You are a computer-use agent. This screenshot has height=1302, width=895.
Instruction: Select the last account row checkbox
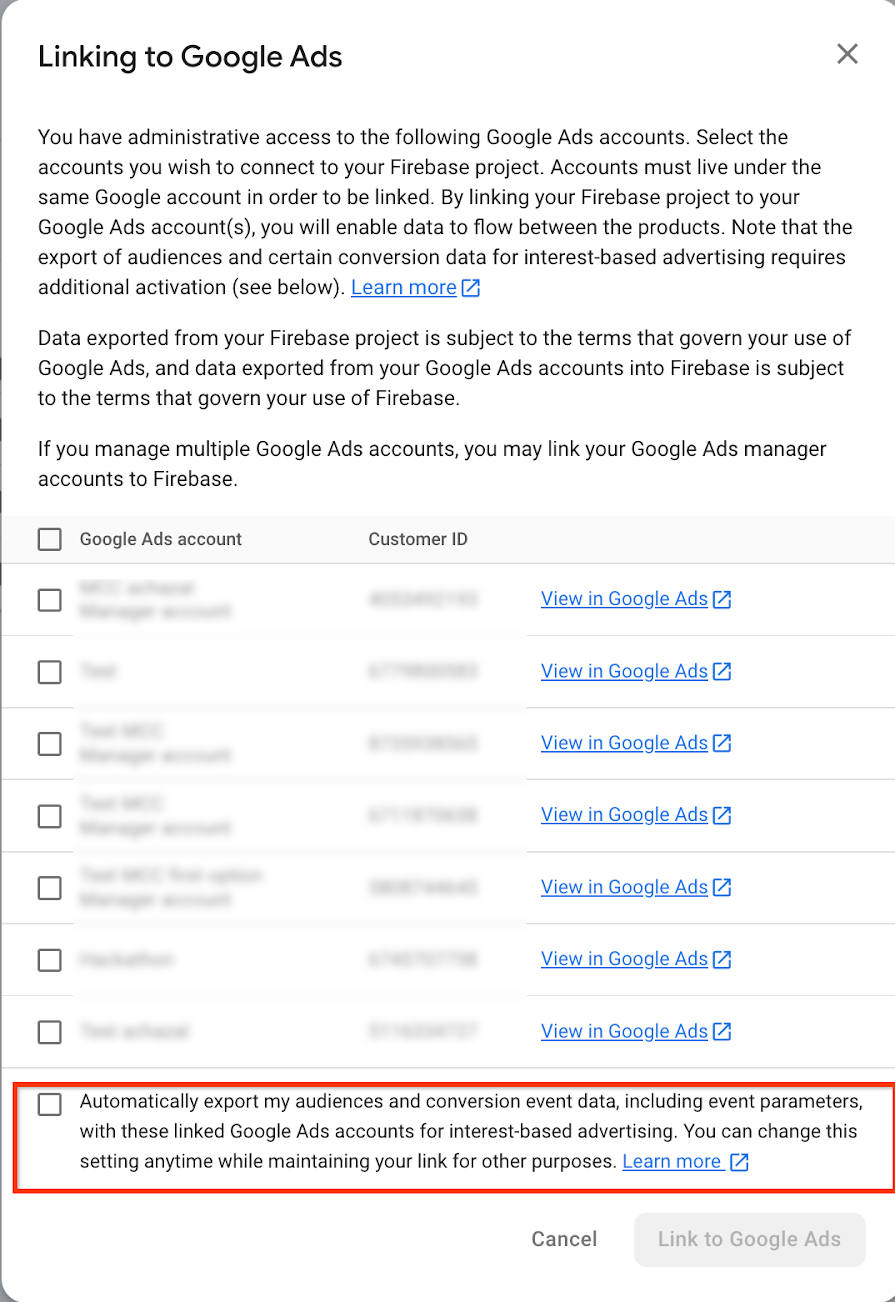(49, 1032)
